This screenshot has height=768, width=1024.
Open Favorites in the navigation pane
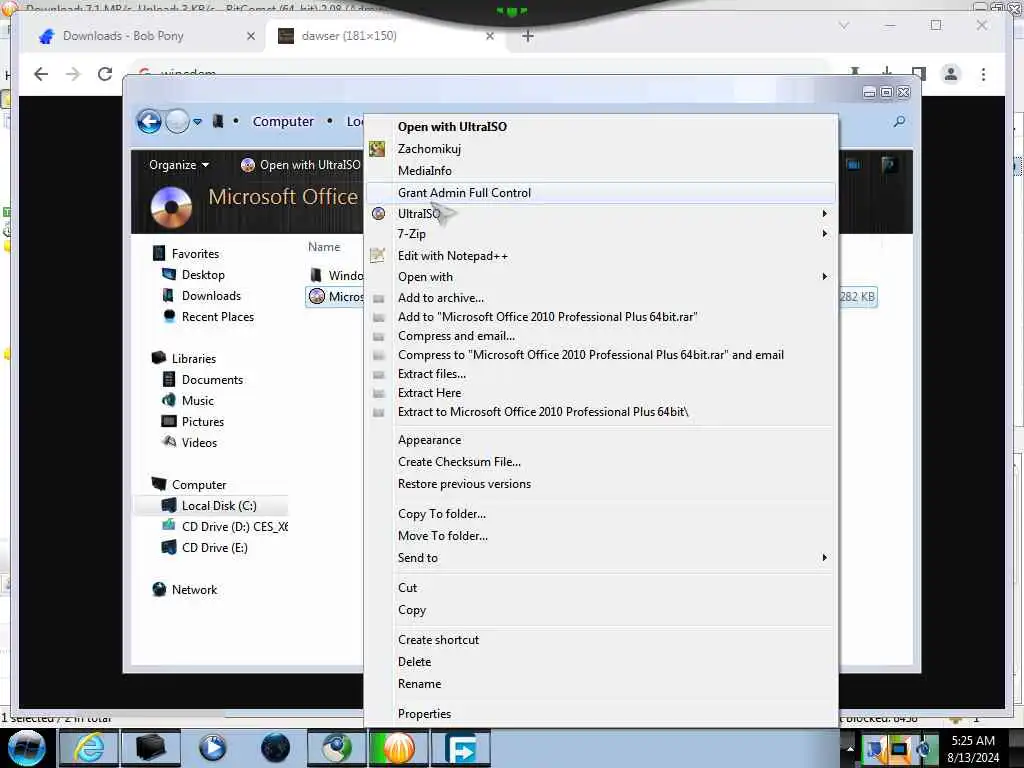click(195, 253)
